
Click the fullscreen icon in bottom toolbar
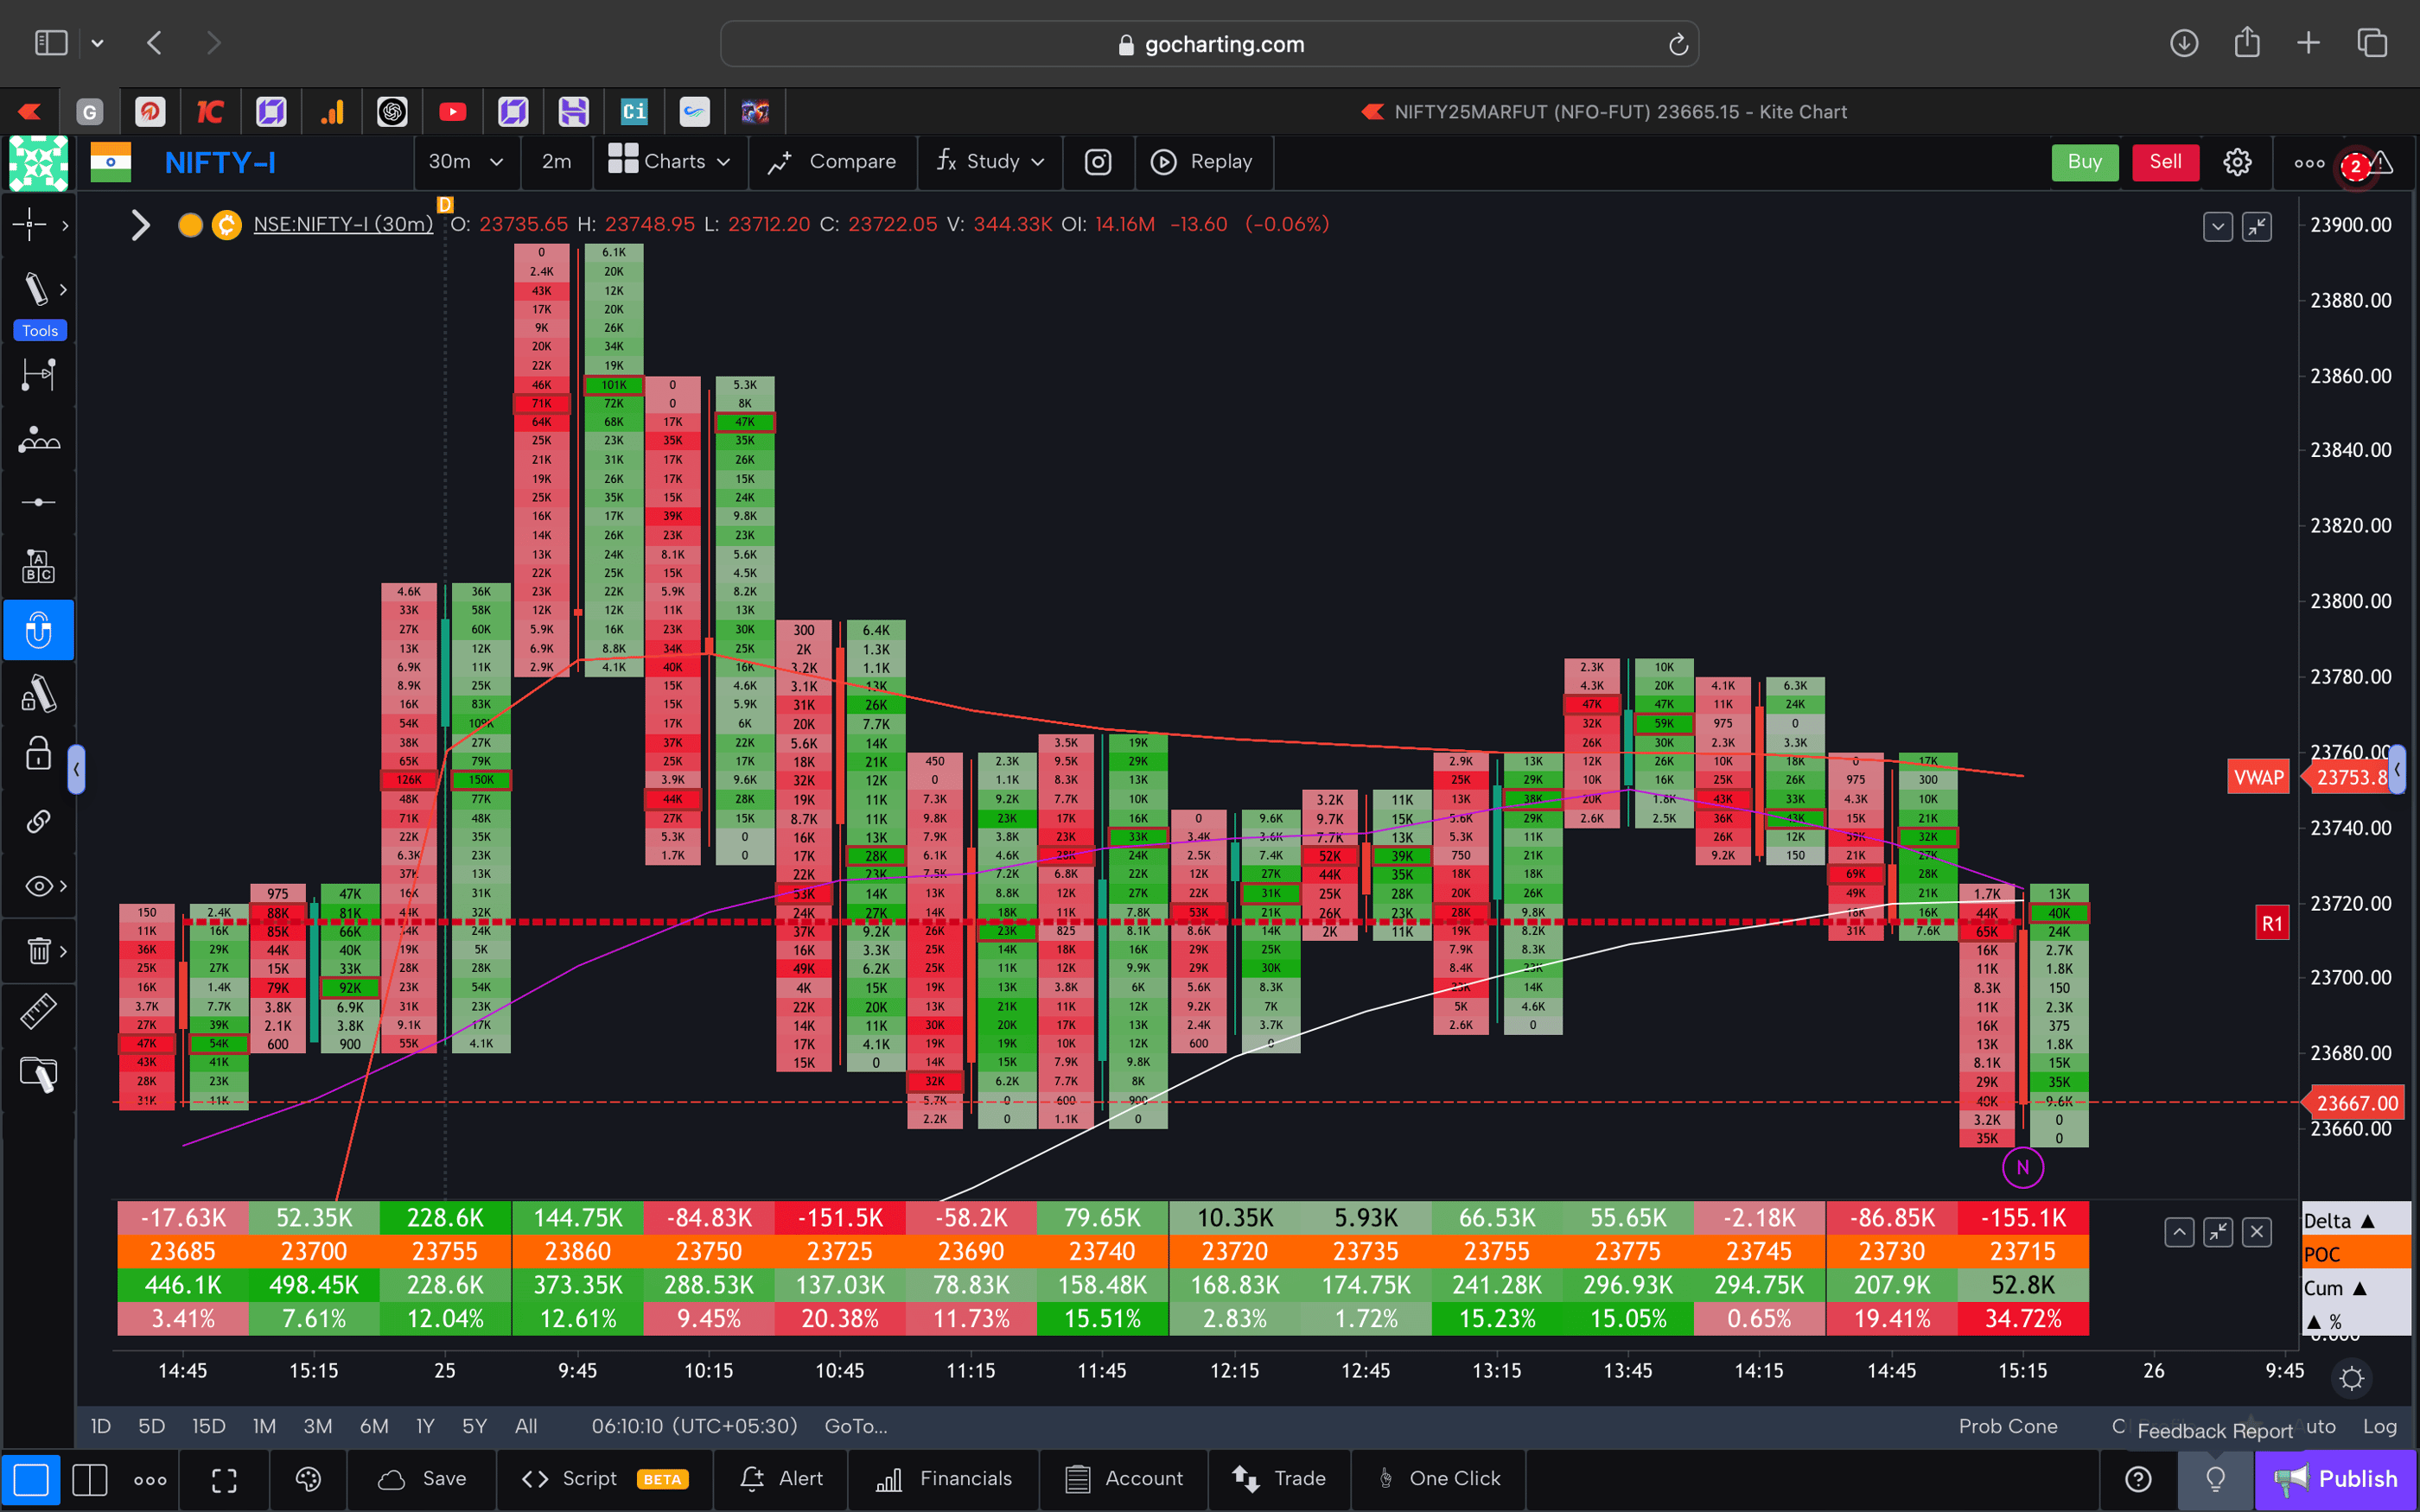tap(223, 1479)
